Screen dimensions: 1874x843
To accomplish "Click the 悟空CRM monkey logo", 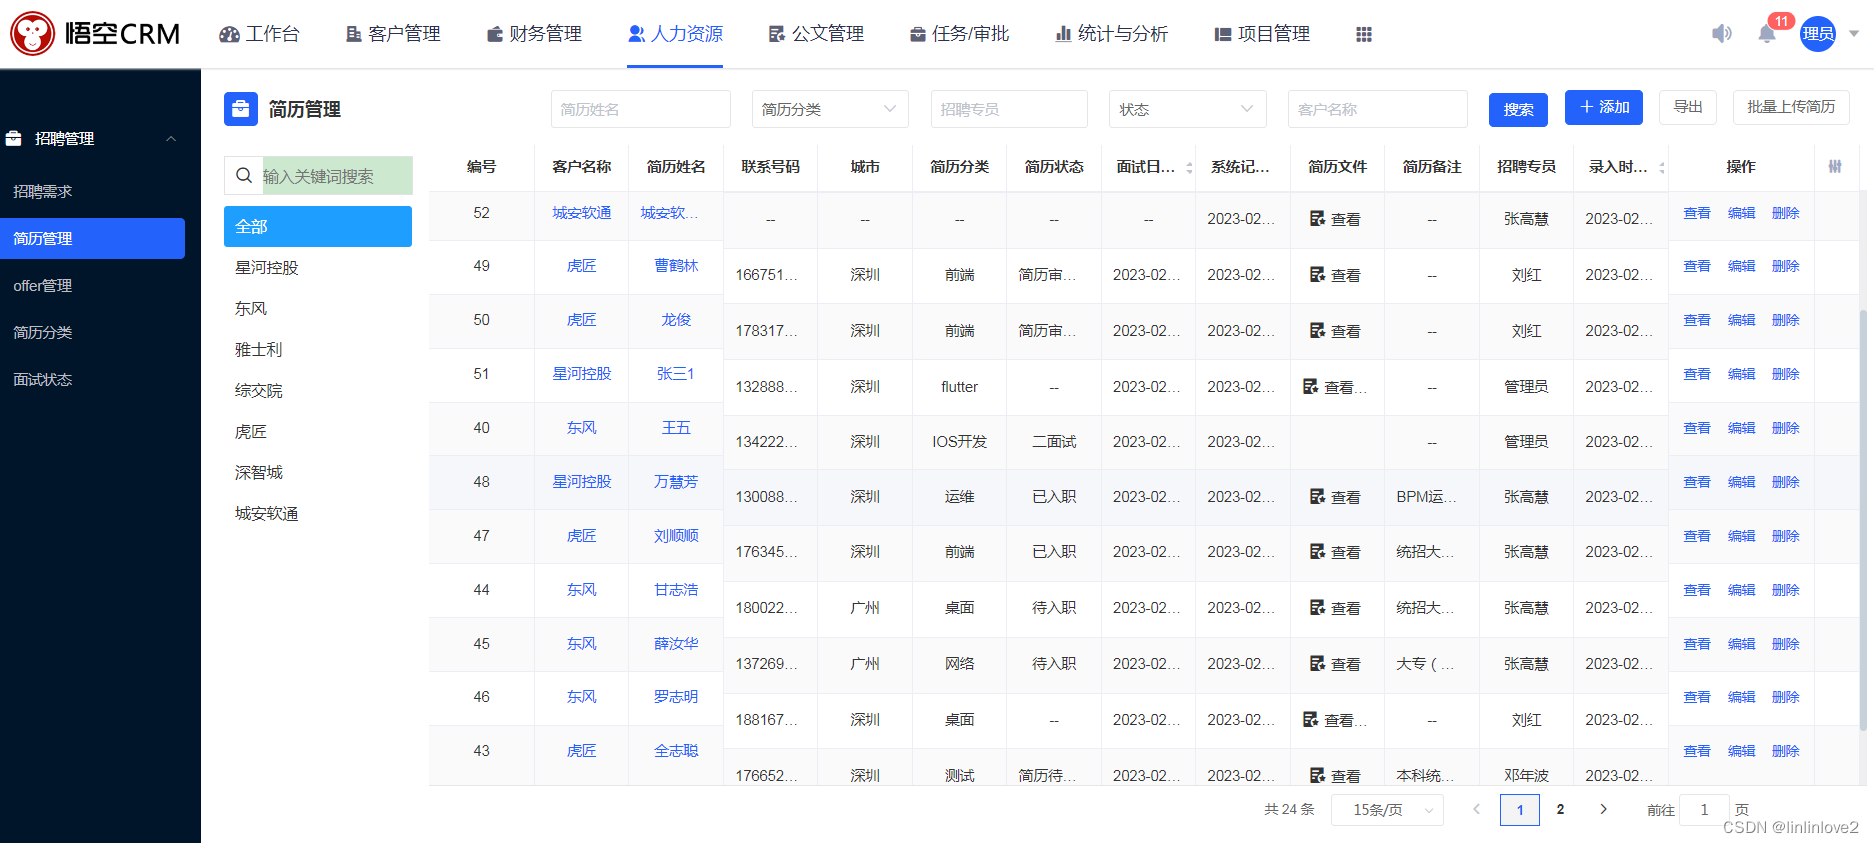I will click(x=32, y=34).
